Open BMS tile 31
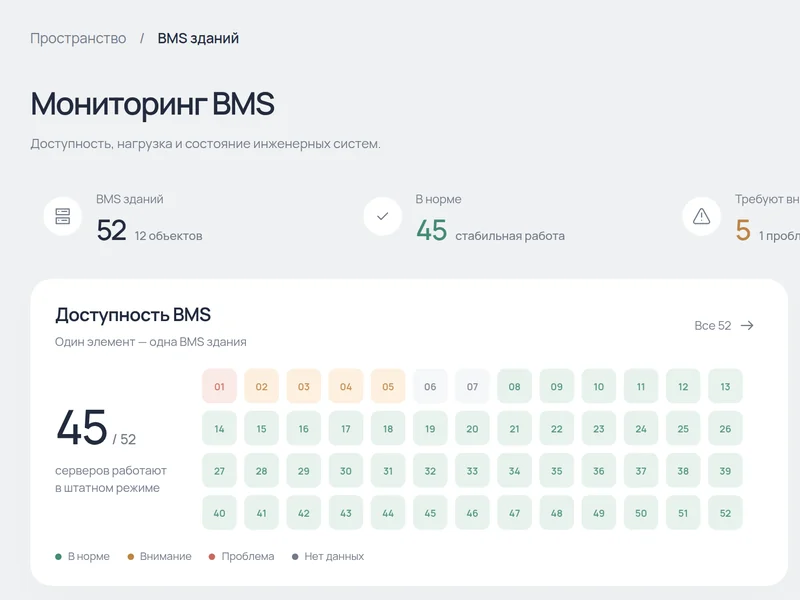Image resolution: width=800 pixels, height=600 pixels. [388, 471]
